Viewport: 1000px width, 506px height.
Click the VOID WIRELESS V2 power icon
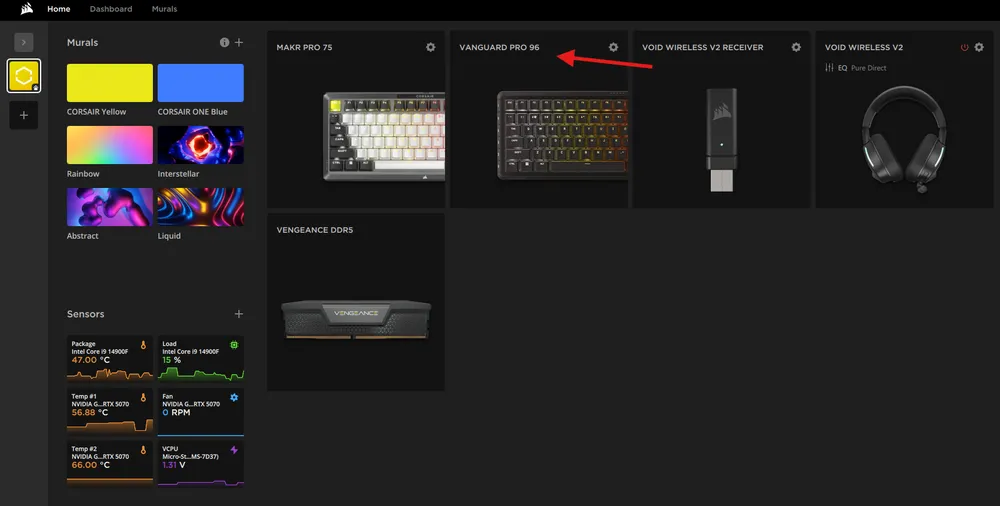pyautogui.click(x=964, y=47)
